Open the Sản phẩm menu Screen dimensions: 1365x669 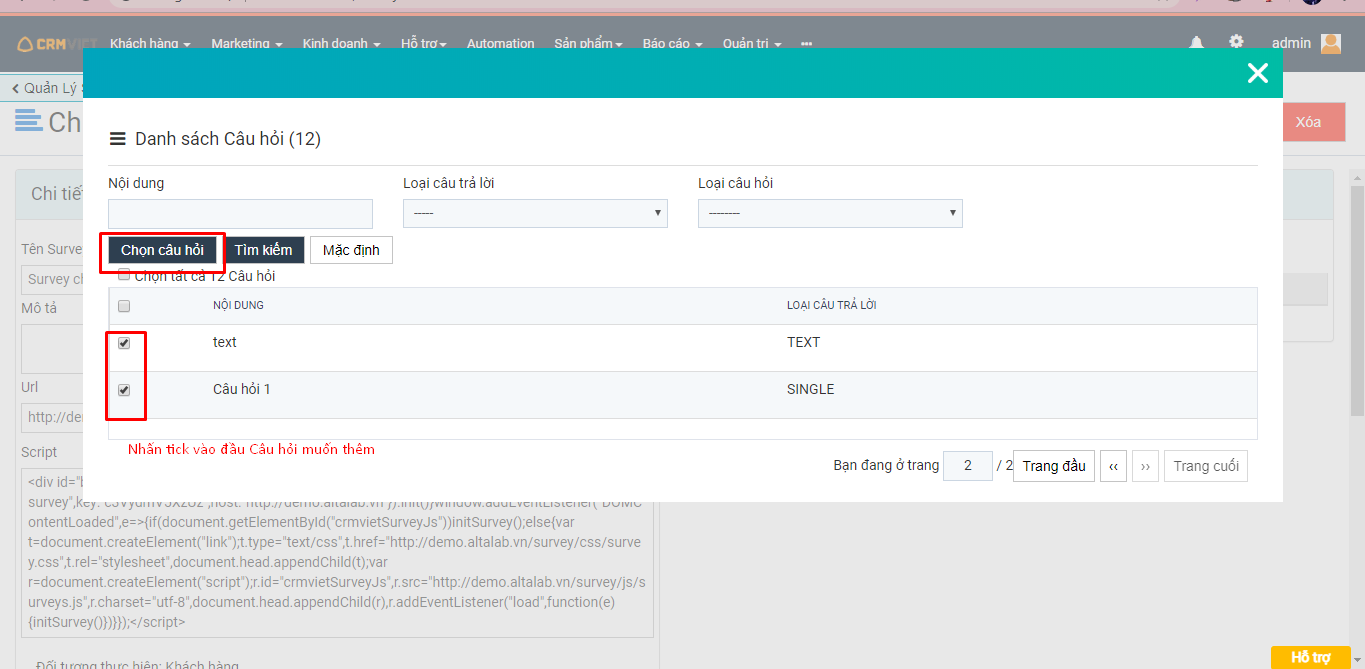pos(589,44)
